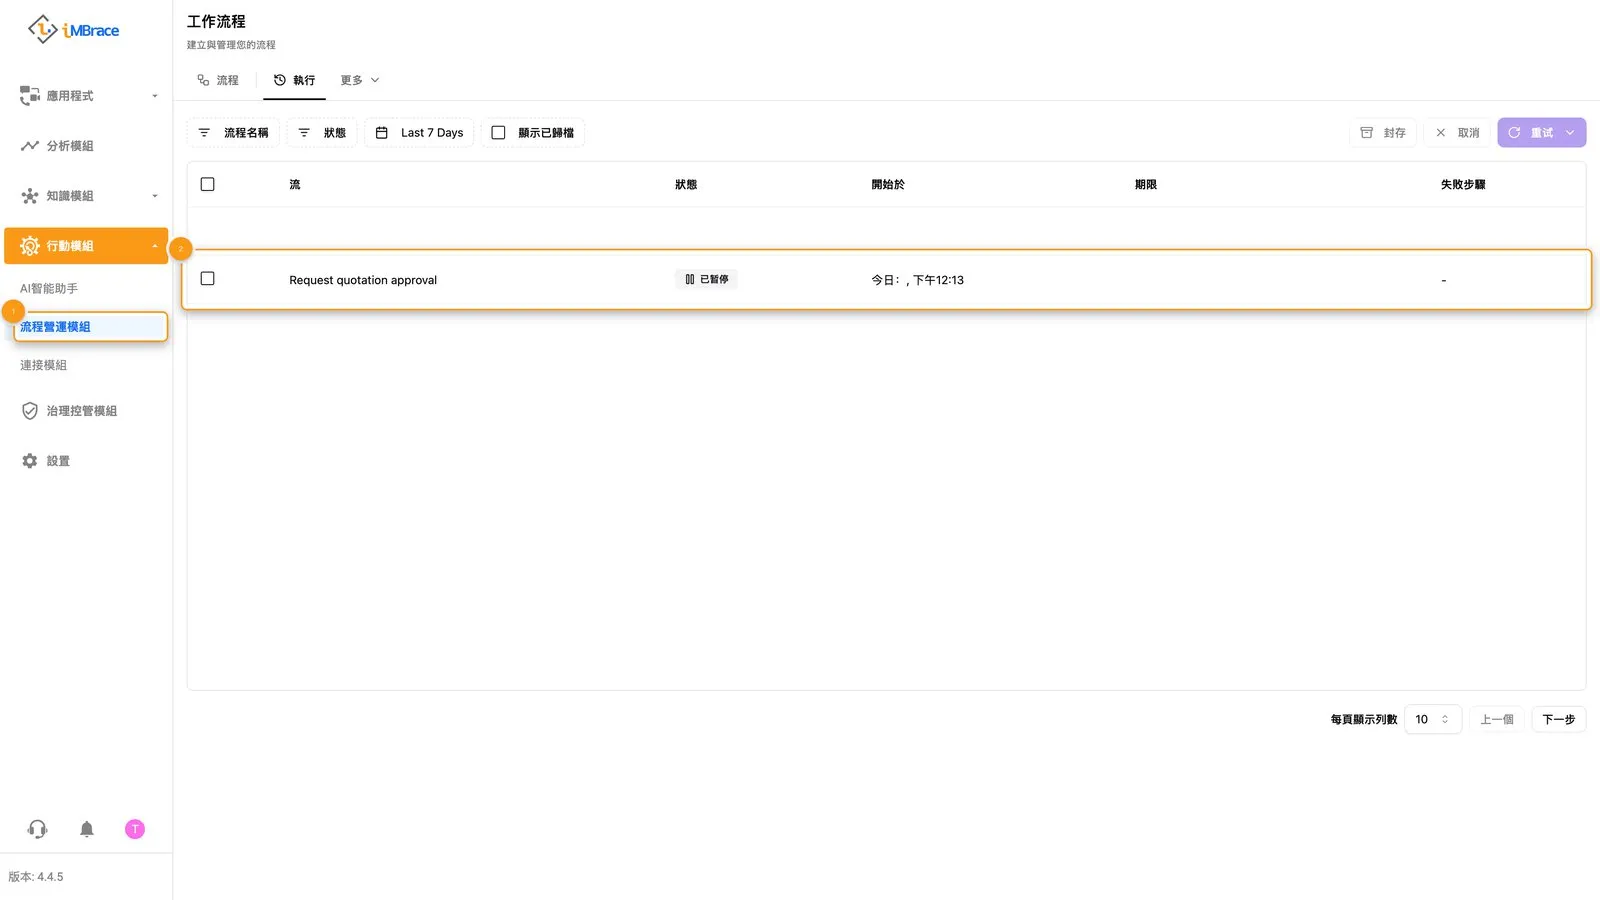This screenshot has height=900, width=1600.
Task: Tick the Request quotation approval row checkbox
Action: coord(208,279)
